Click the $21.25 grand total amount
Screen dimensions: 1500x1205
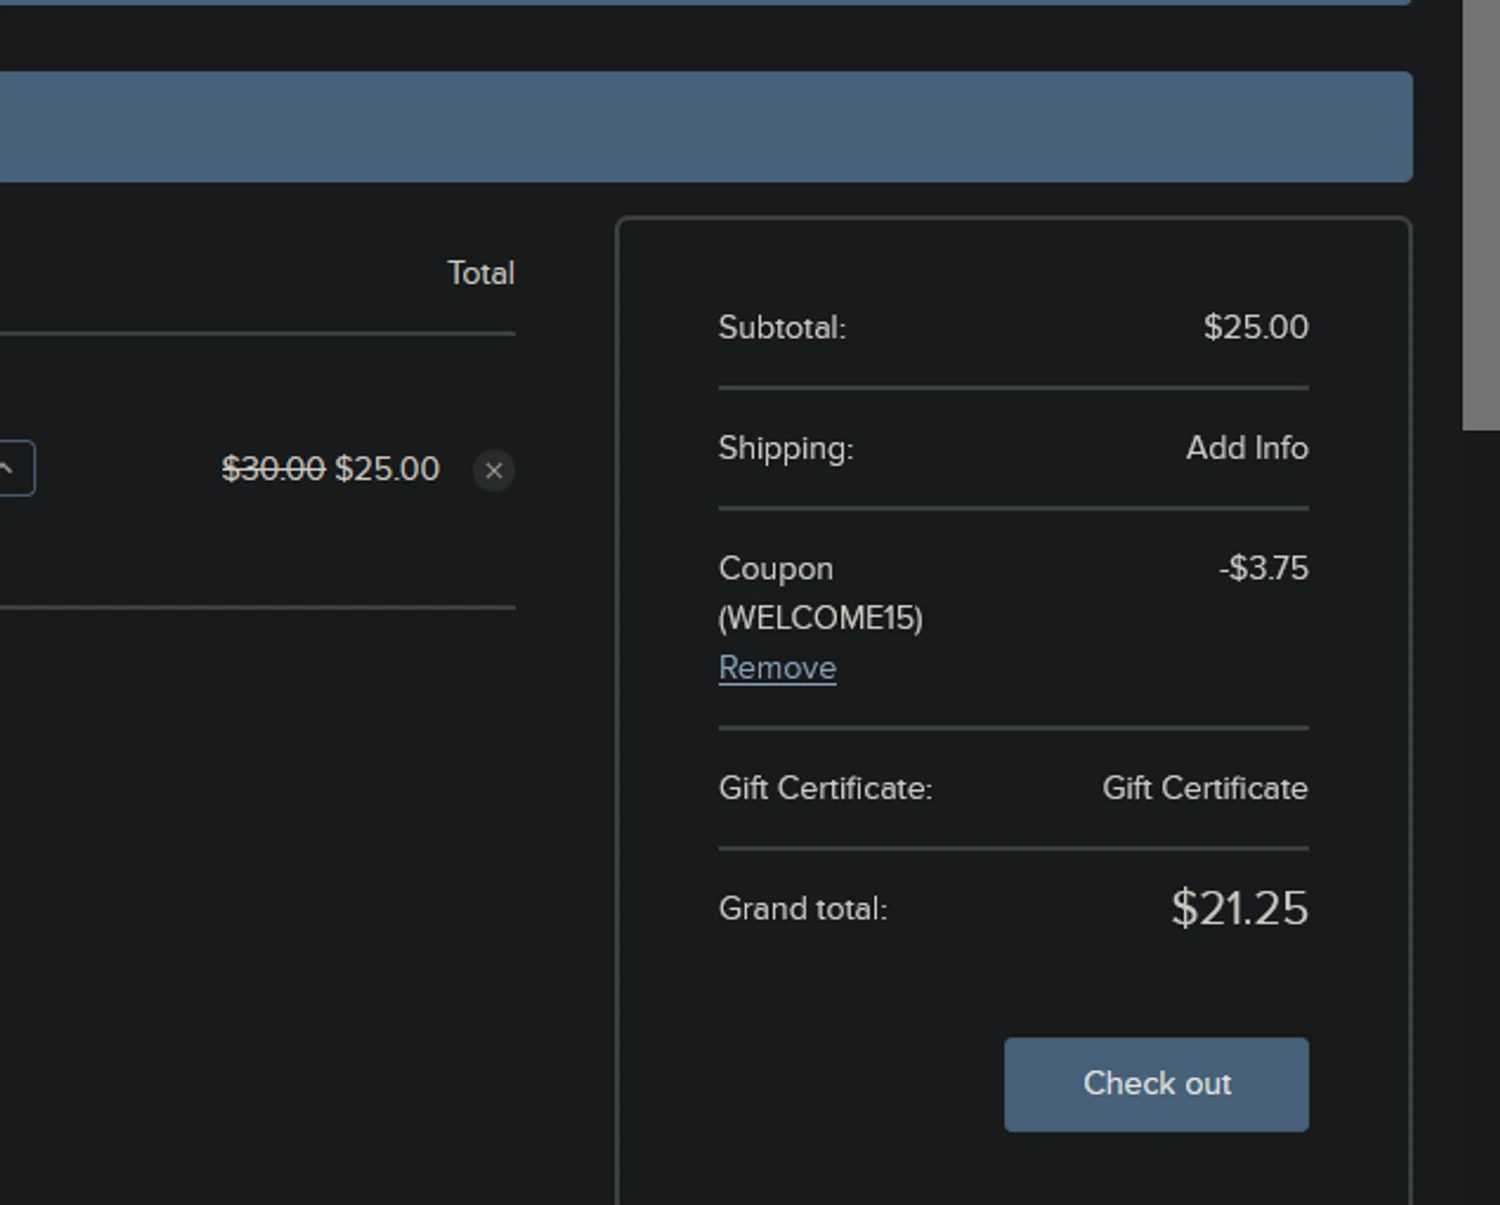[x=1239, y=908]
